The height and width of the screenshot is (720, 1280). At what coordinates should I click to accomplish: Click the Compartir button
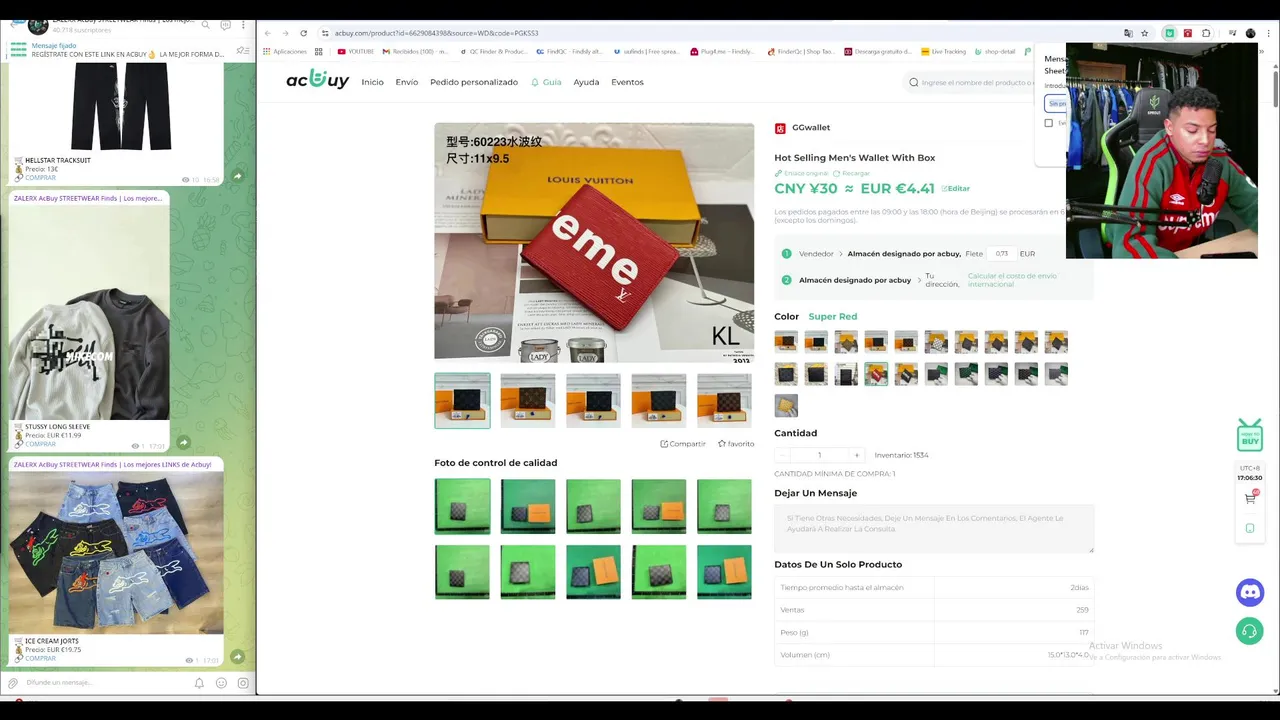683,444
